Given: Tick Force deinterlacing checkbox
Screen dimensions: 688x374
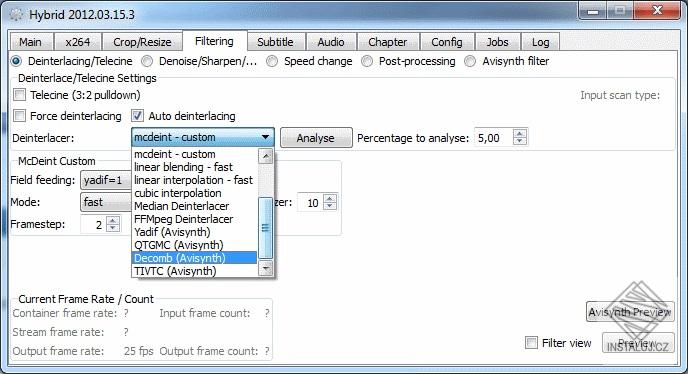Looking at the screenshot, I should coord(19,116).
